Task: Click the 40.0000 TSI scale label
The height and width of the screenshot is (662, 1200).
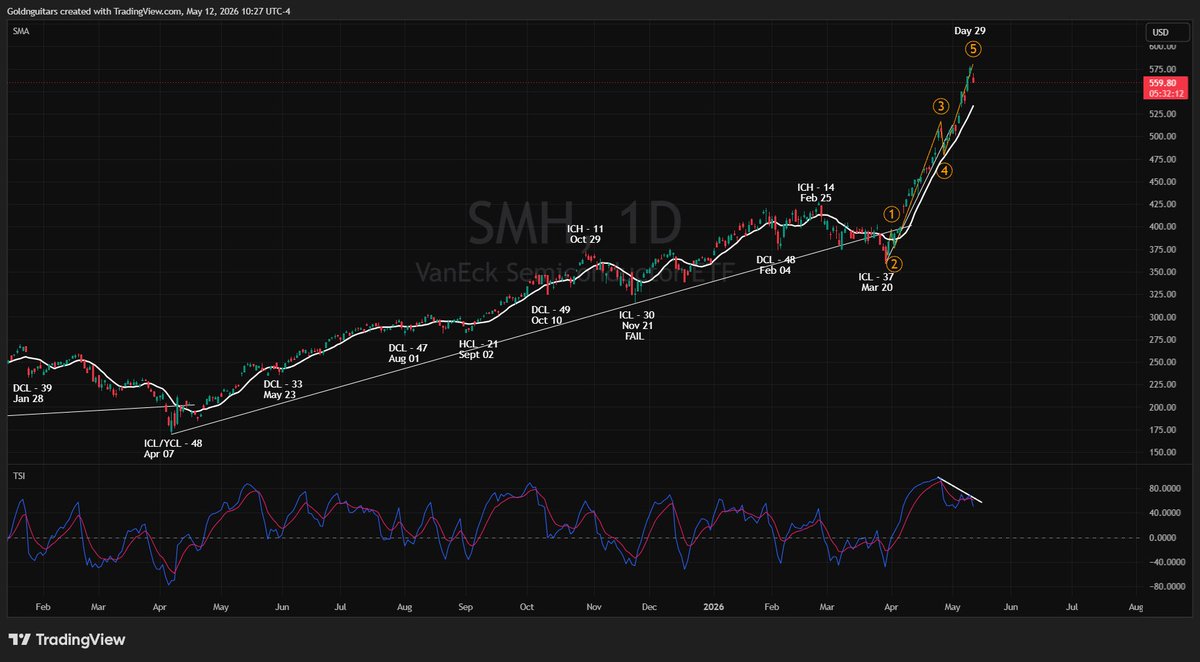Action: coord(1165,513)
